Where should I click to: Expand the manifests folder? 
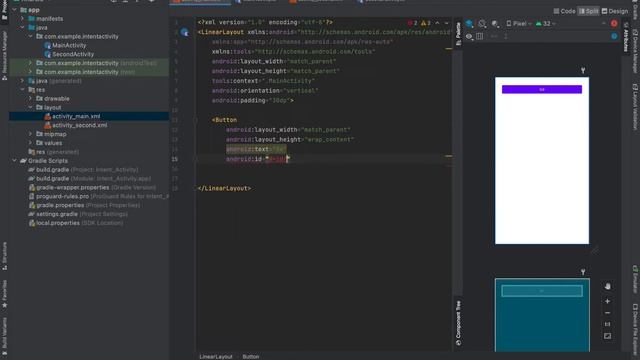coord(22,19)
